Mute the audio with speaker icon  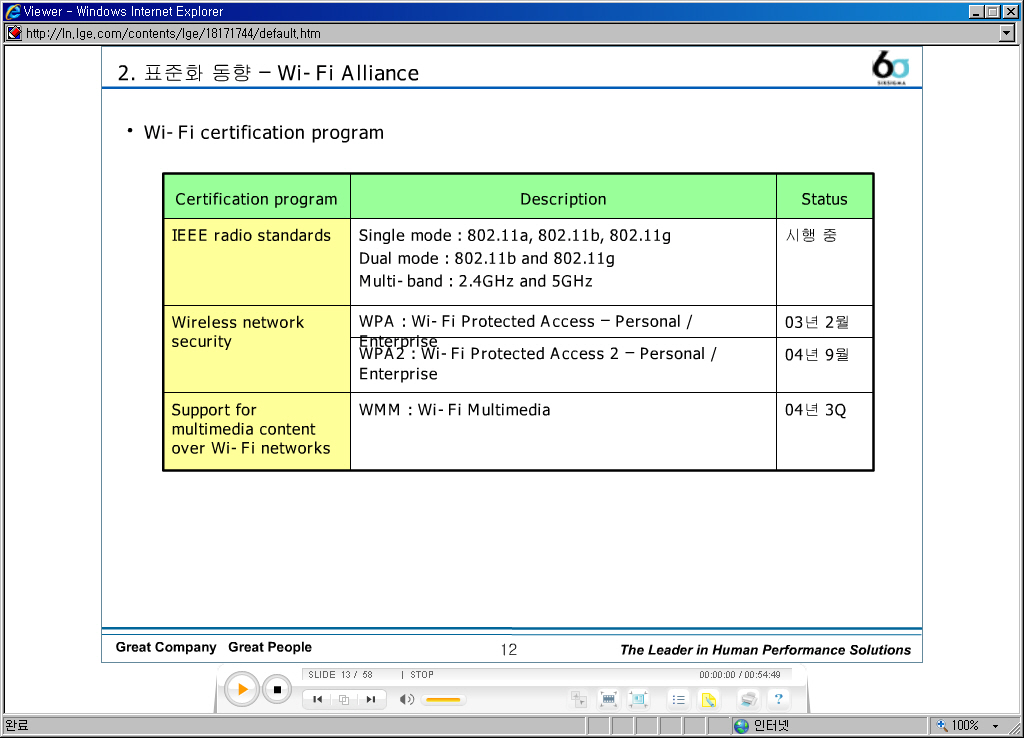tap(406, 700)
